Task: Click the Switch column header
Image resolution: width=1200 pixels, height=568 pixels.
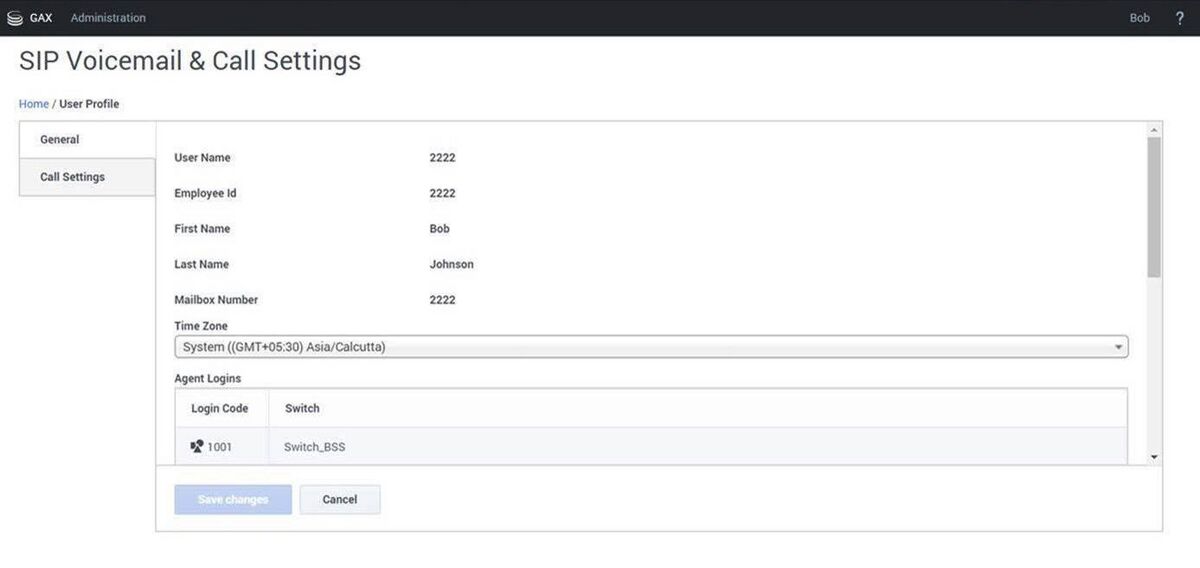Action: click(302, 408)
